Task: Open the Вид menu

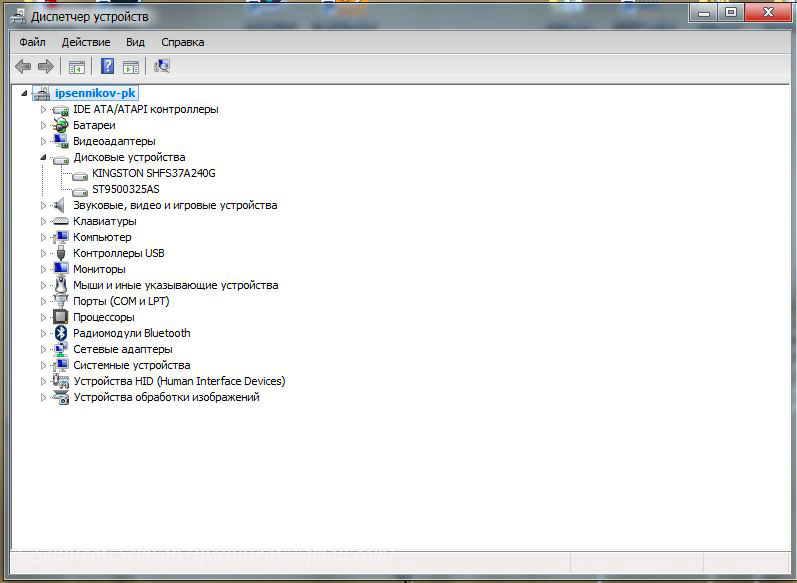Action: (135, 42)
